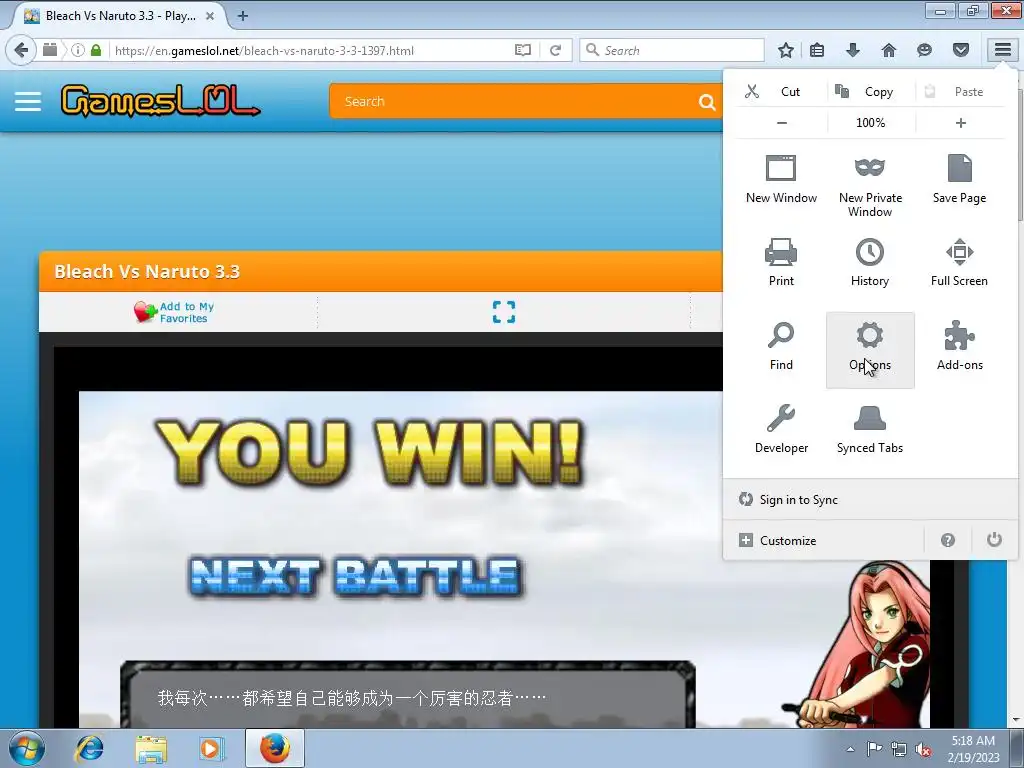Click the orange search magnifier button
This screenshot has width=1024, height=768.
(x=707, y=101)
